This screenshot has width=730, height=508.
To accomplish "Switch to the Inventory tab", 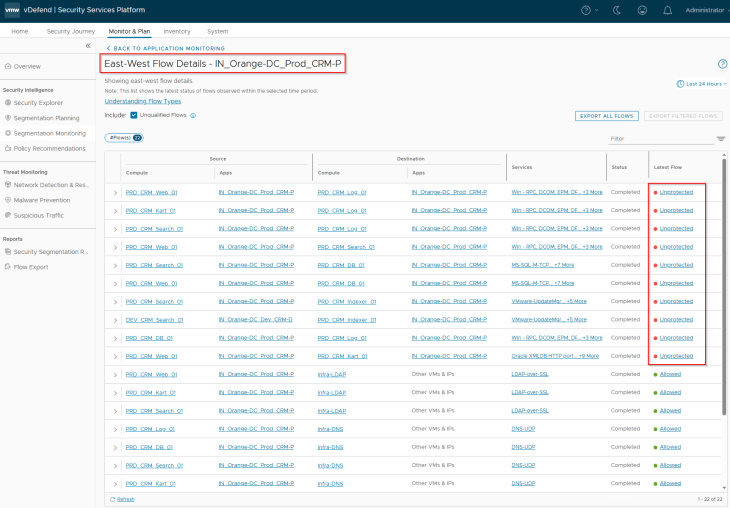I will click(177, 31).
